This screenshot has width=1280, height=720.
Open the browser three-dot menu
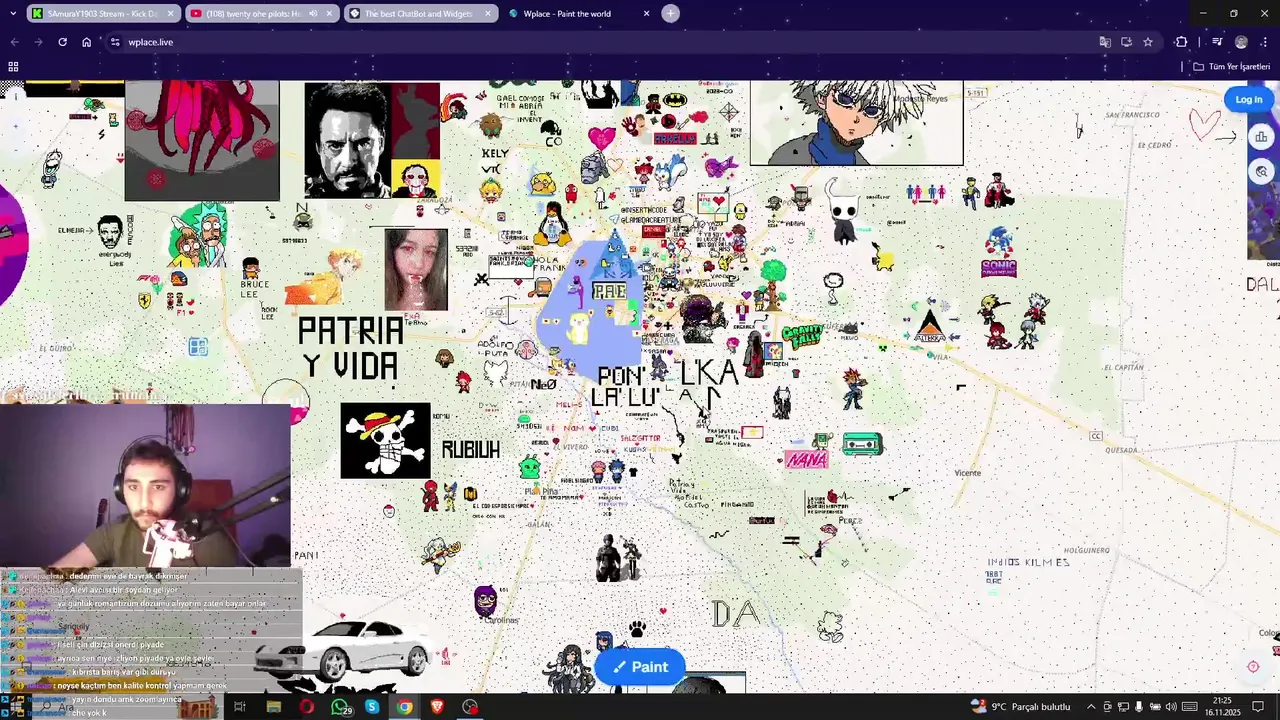[1264, 42]
